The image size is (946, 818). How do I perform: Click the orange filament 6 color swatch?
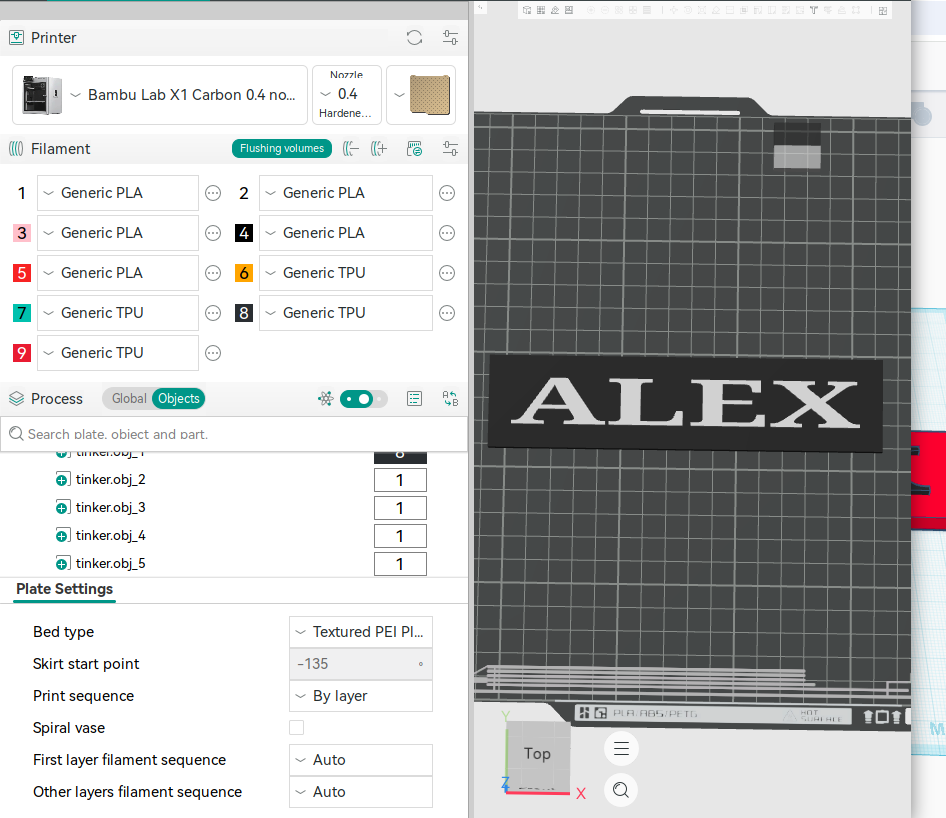244,273
